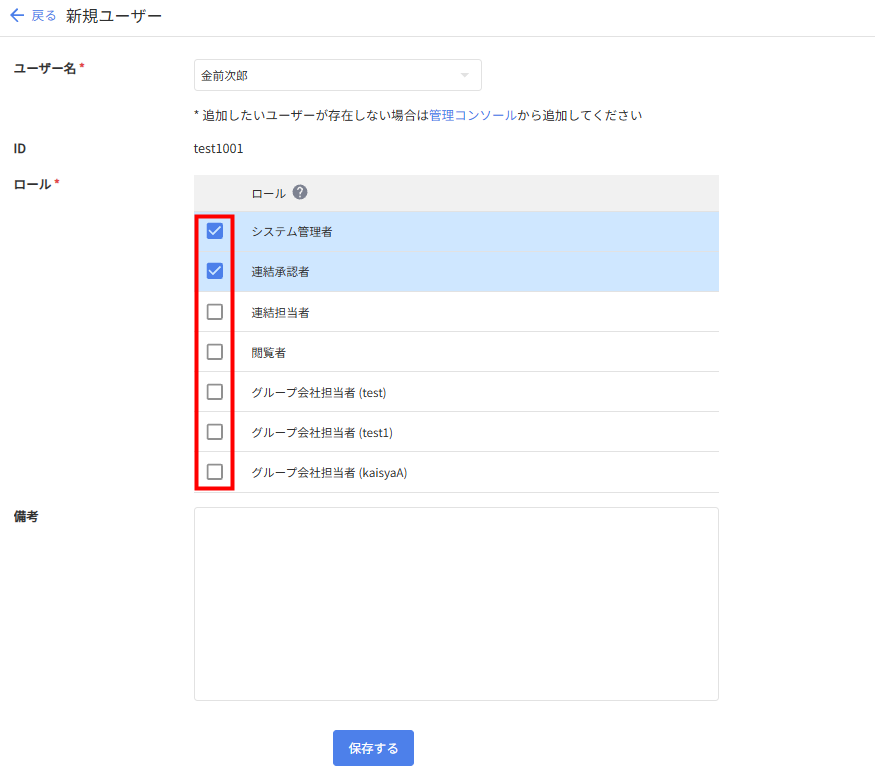Focus the 備考 text area
The width and height of the screenshot is (875, 782).
456,603
